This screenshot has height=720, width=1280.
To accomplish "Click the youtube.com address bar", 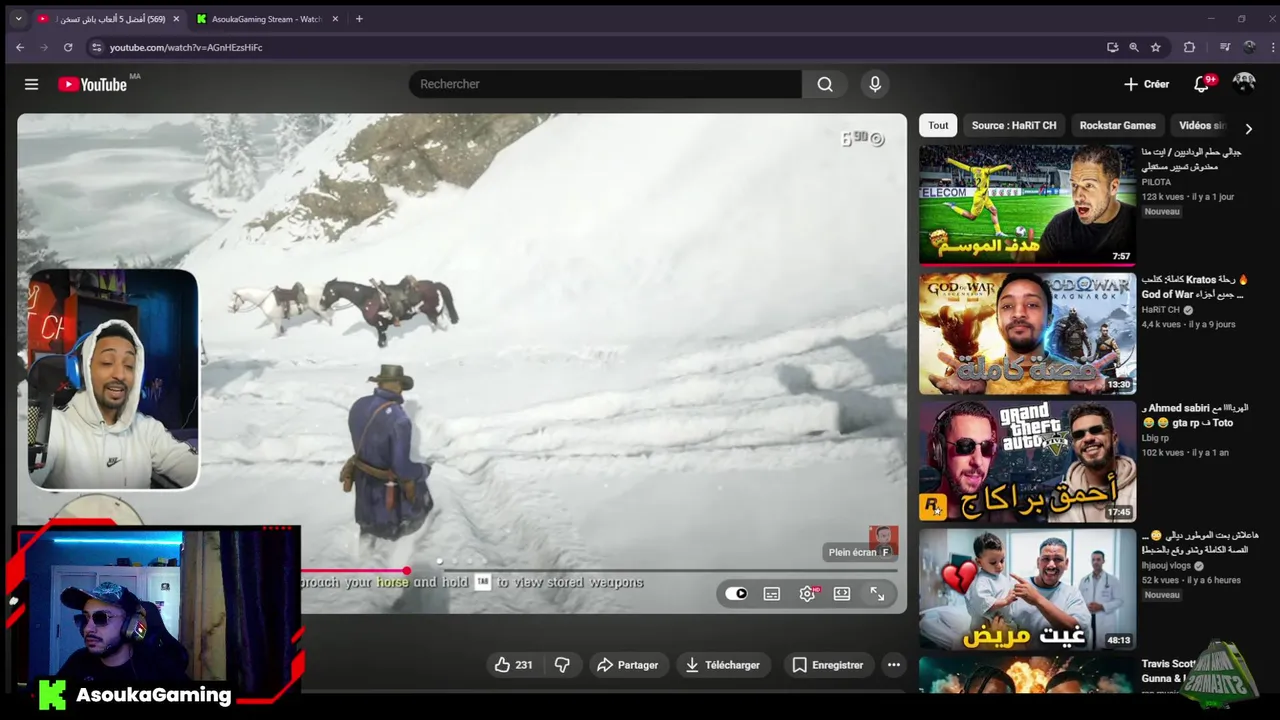I will [x=600, y=47].
